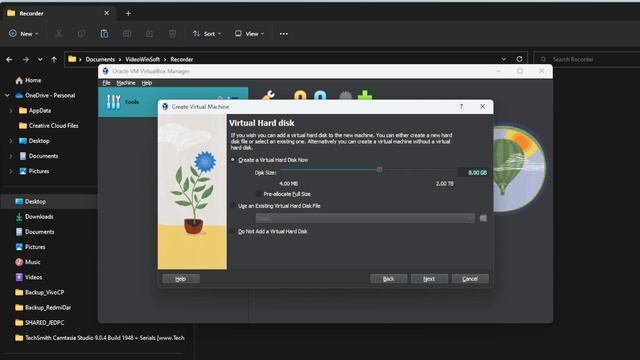Image resolution: width=640 pixels, height=360 pixels.
Task: Open the recent locations chevron dropdown
Action: pyautogui.click(x=40, y=59)
